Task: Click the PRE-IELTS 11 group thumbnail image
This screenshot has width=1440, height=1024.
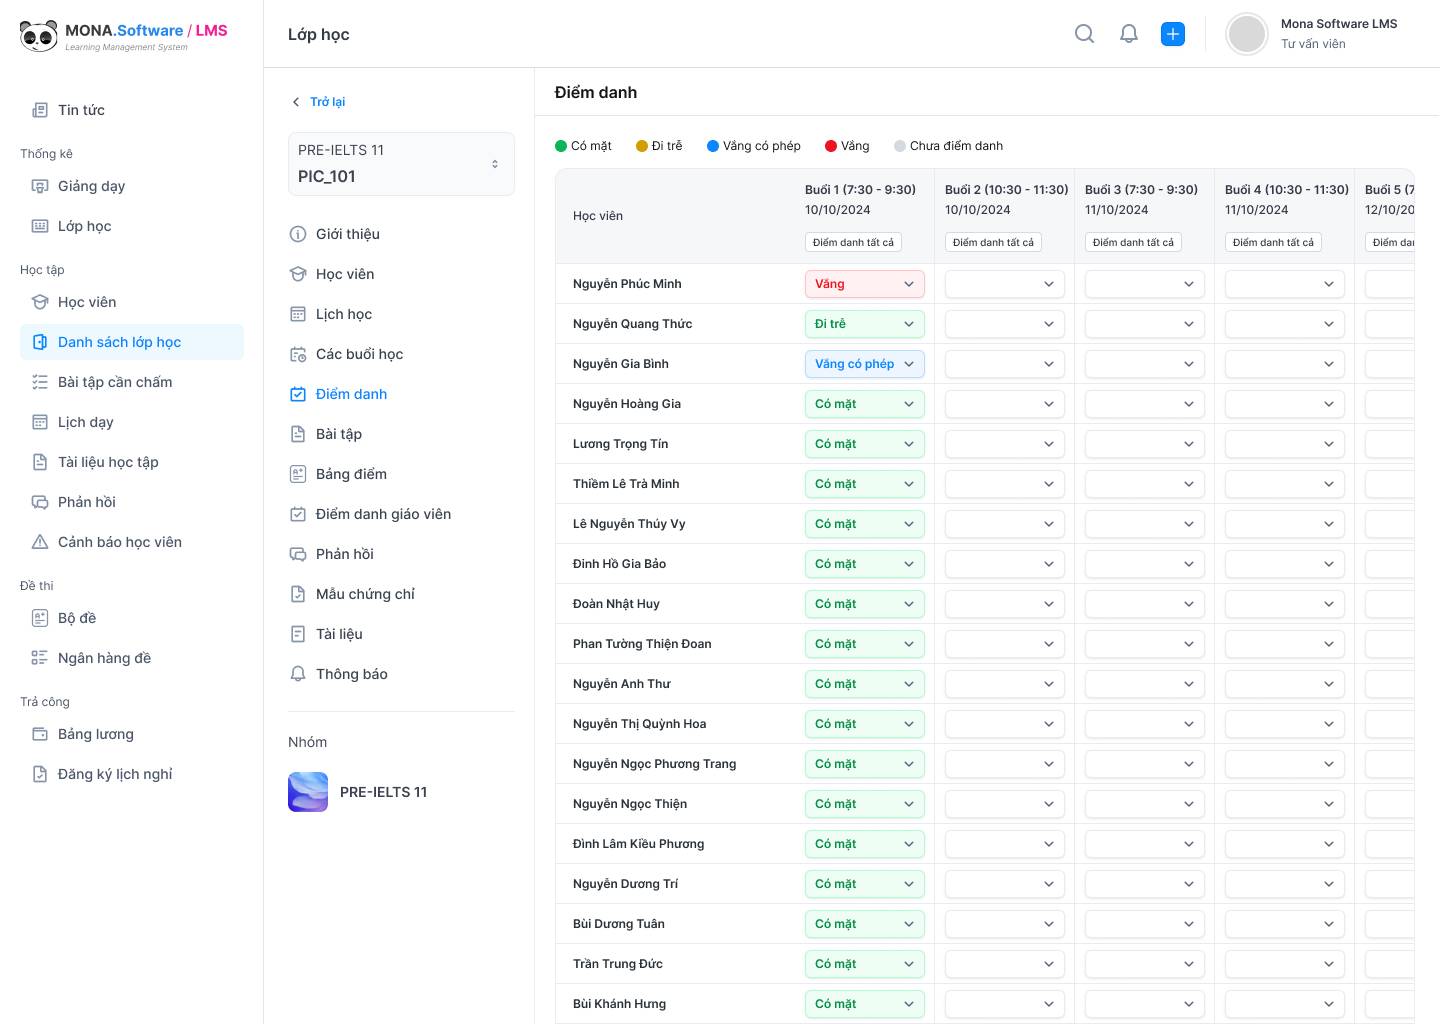Action: 308,792
